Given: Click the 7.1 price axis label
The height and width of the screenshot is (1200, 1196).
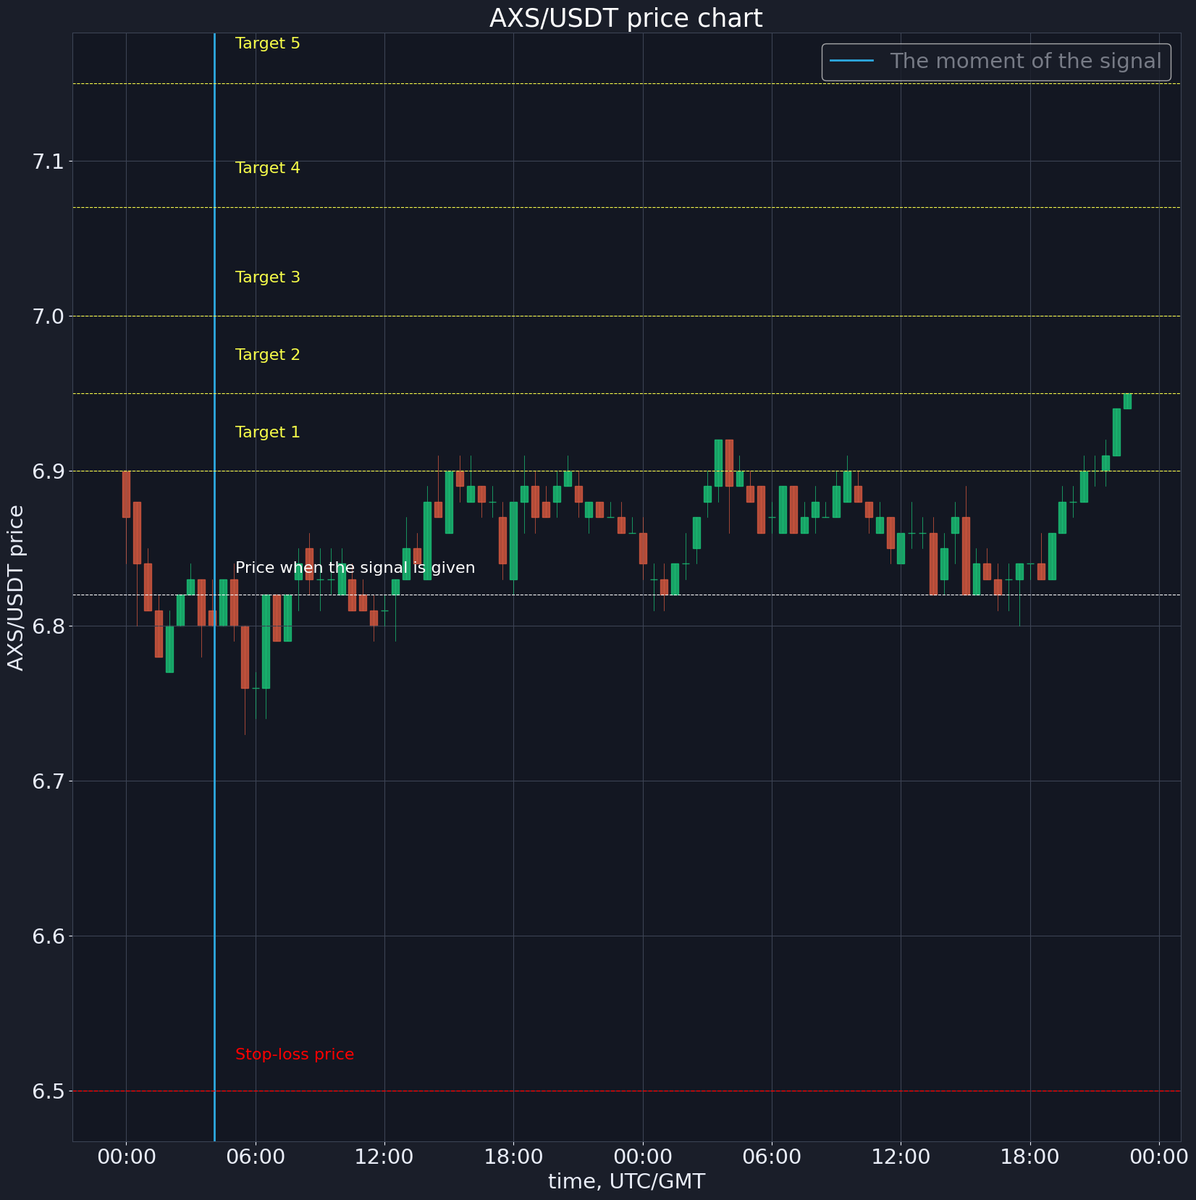Looking at the screenshot, I should pos(50,161).
